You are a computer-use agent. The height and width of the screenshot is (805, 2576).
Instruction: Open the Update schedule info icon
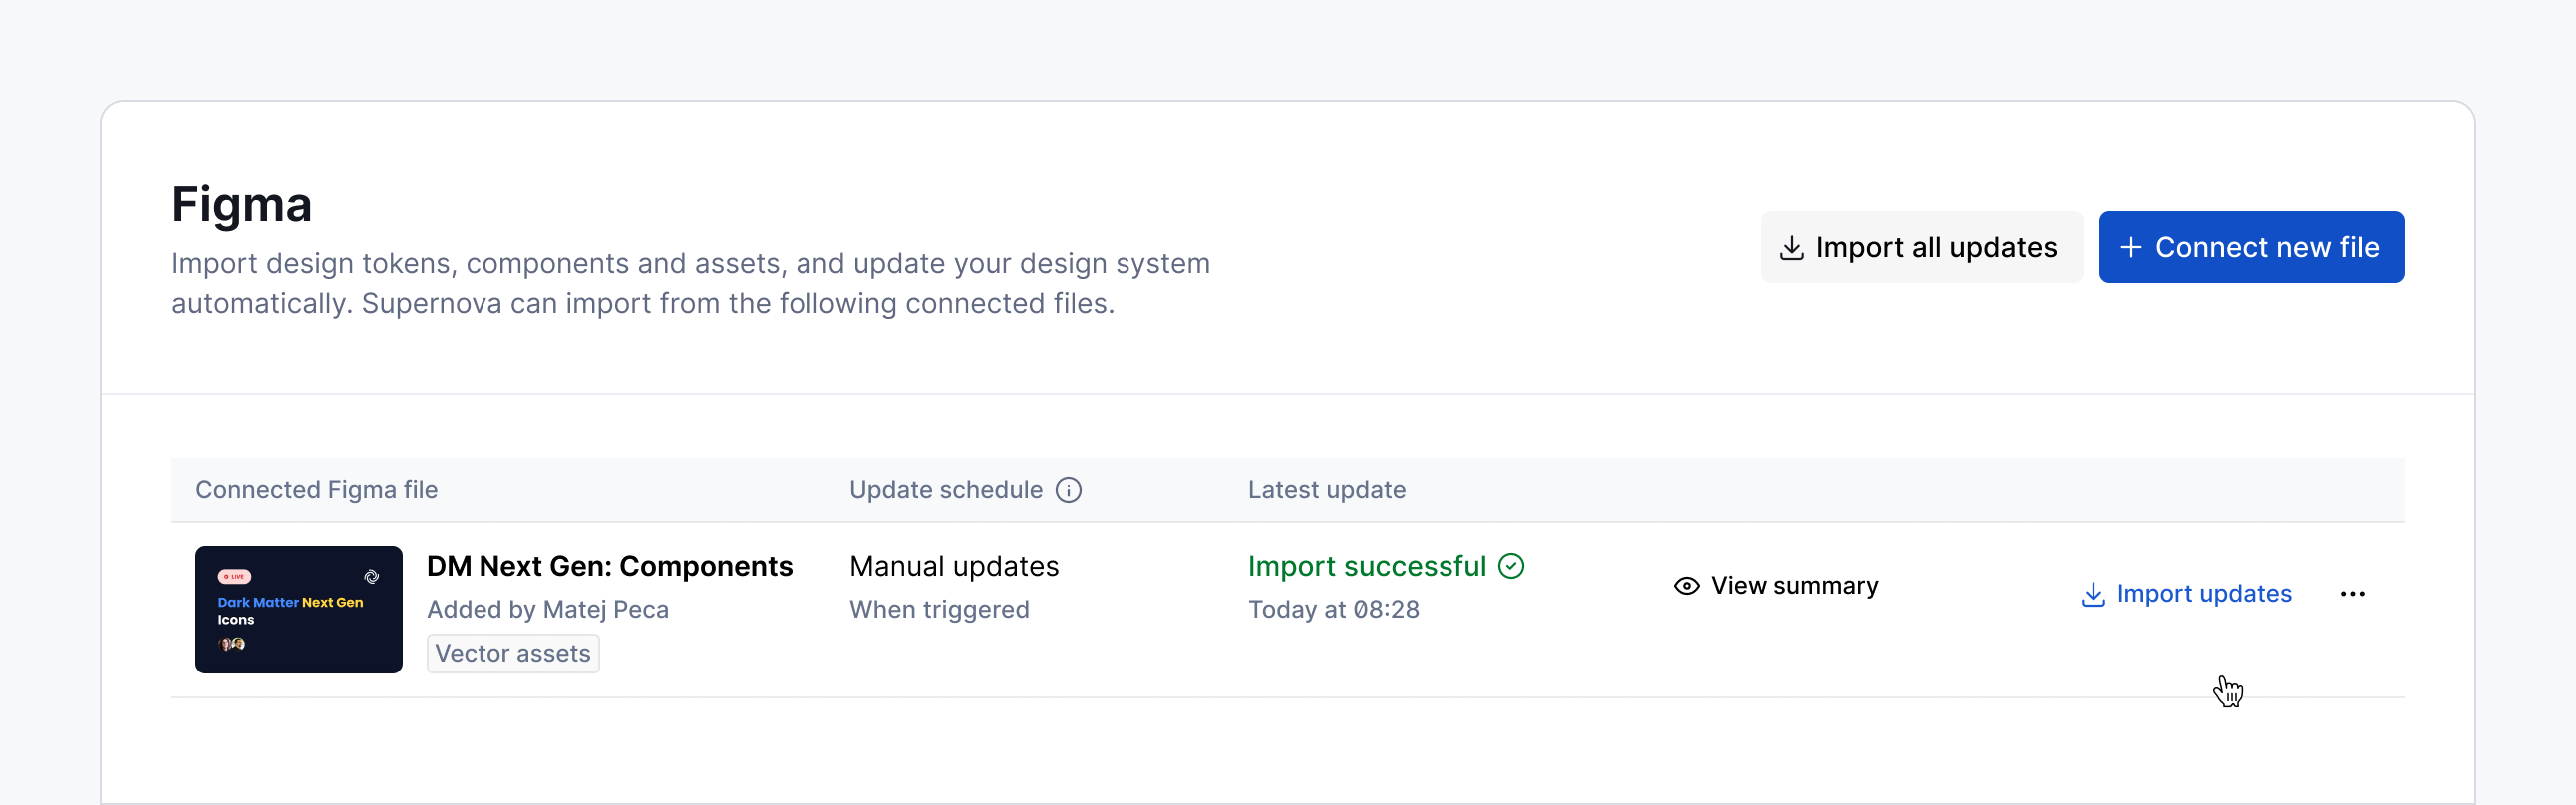[1068, 490]
